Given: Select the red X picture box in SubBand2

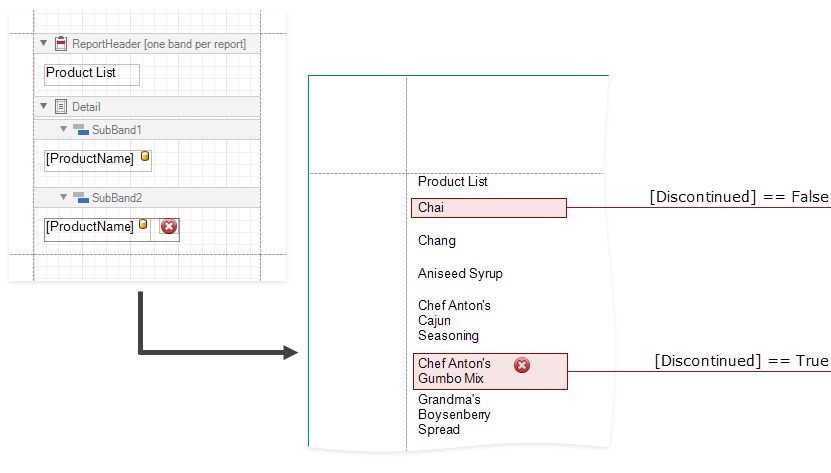Looking at the screenshot, I should coord(169,227).
